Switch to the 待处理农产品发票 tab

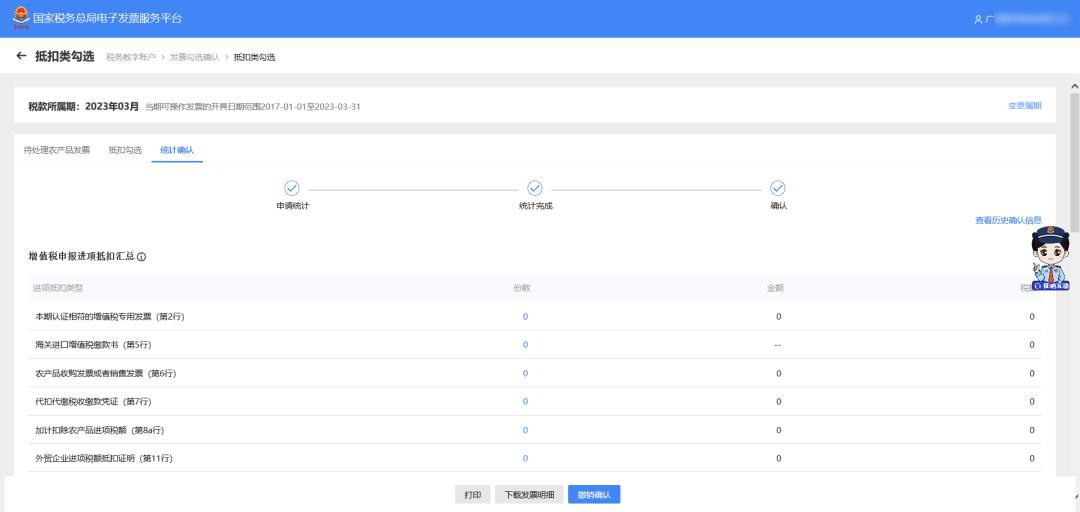tap(57, 150)
